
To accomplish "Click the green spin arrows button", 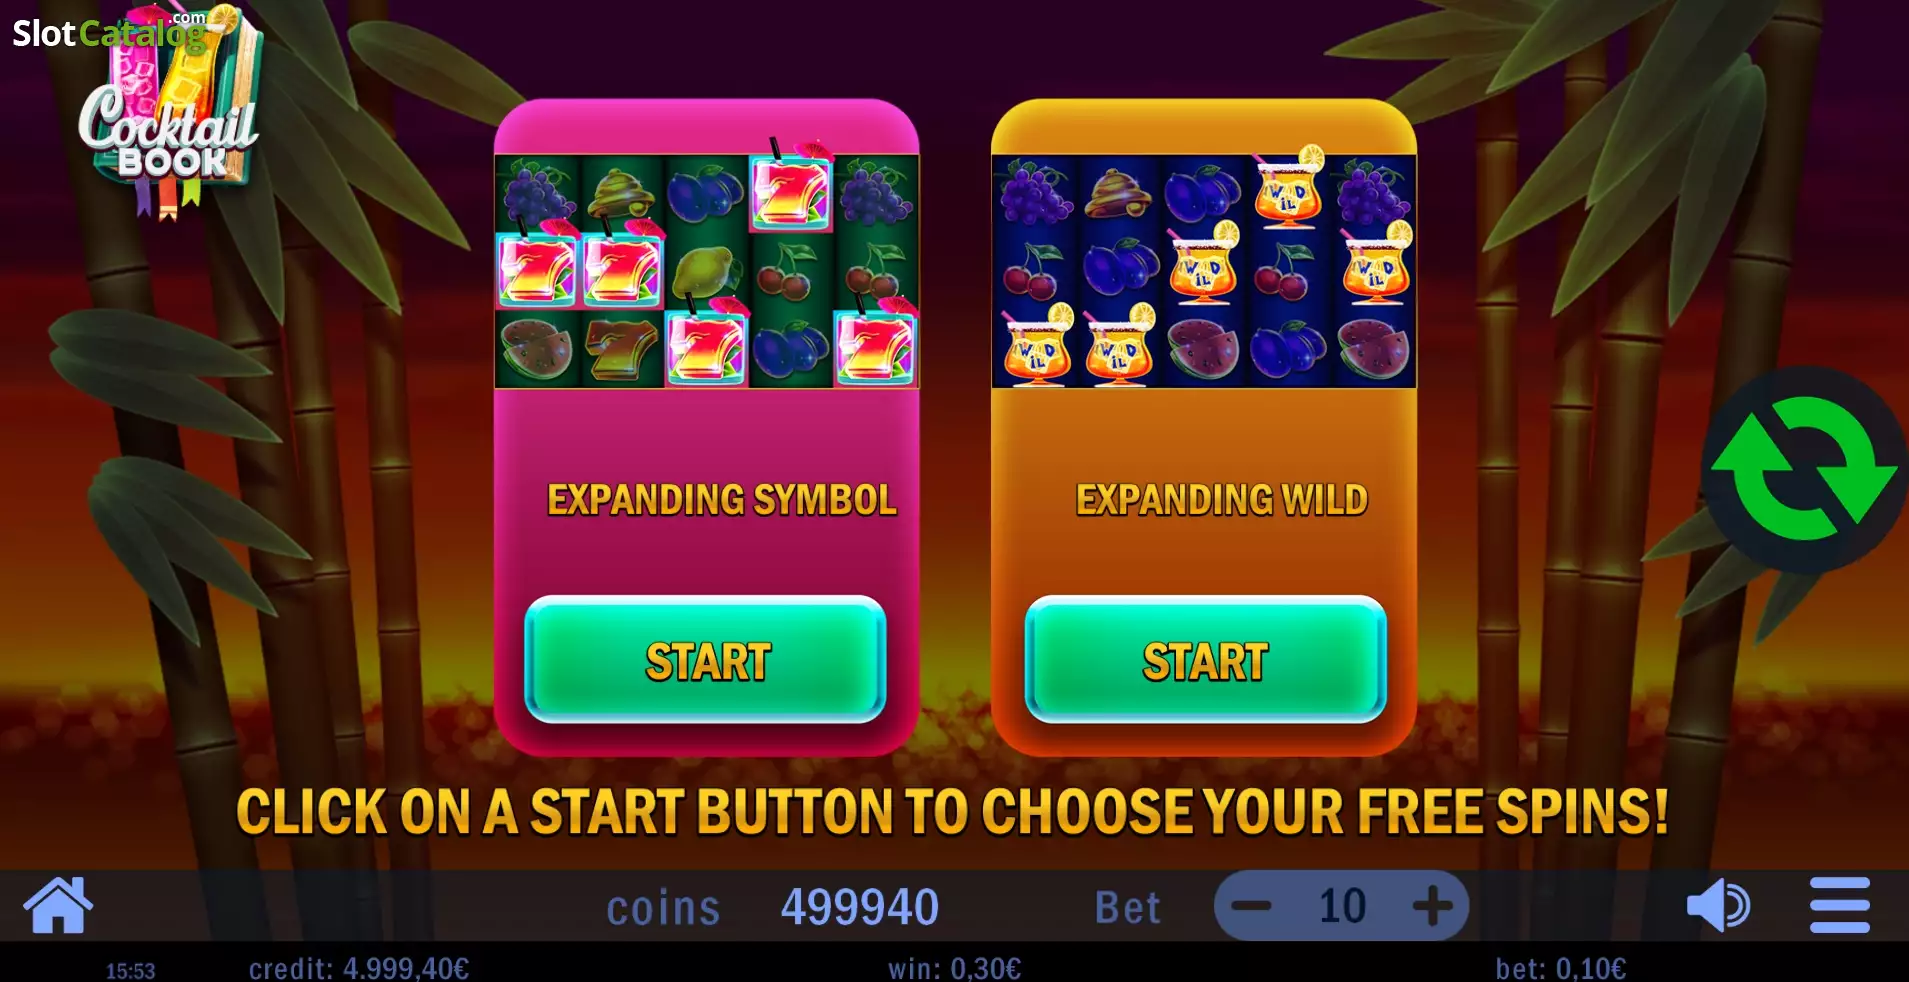I will pos(1804,469).
